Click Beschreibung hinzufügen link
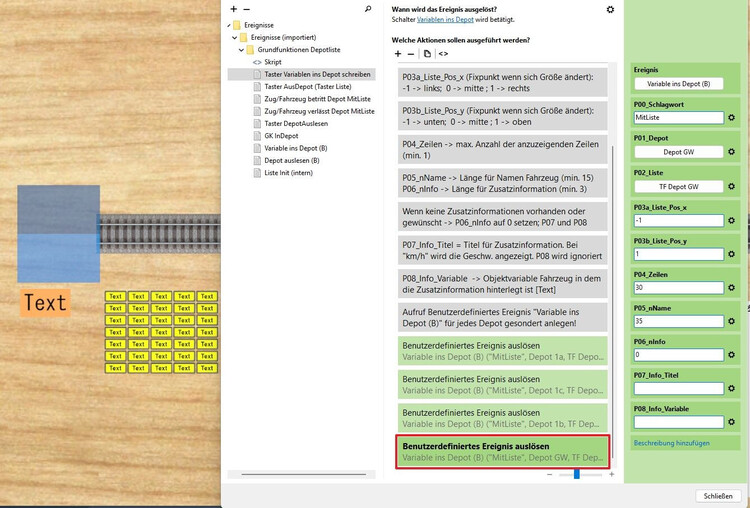Image resolution: width=750 pixels, height=508 pixels. pyautogui.click(x=672, y=442)
